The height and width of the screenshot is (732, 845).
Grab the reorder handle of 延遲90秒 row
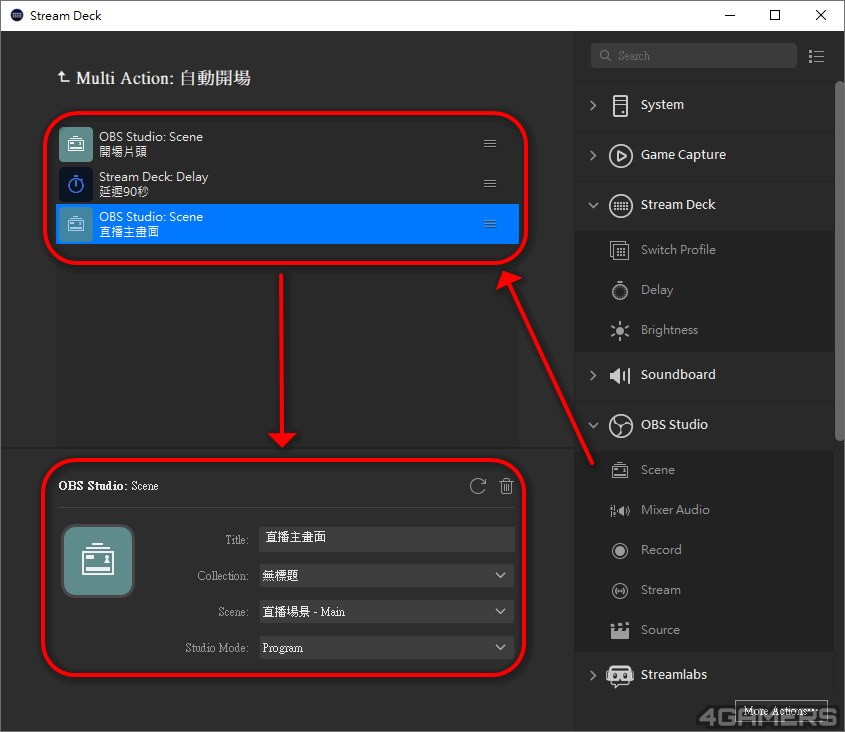pos(490,184)
